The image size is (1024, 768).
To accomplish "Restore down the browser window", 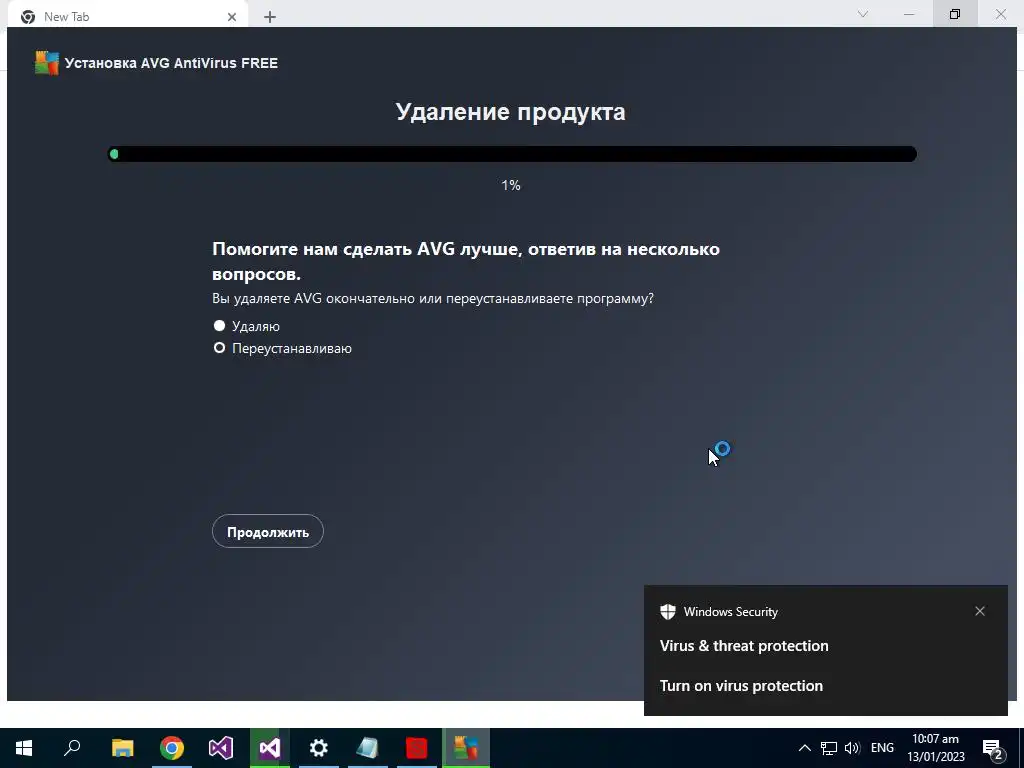I will 955,14.
